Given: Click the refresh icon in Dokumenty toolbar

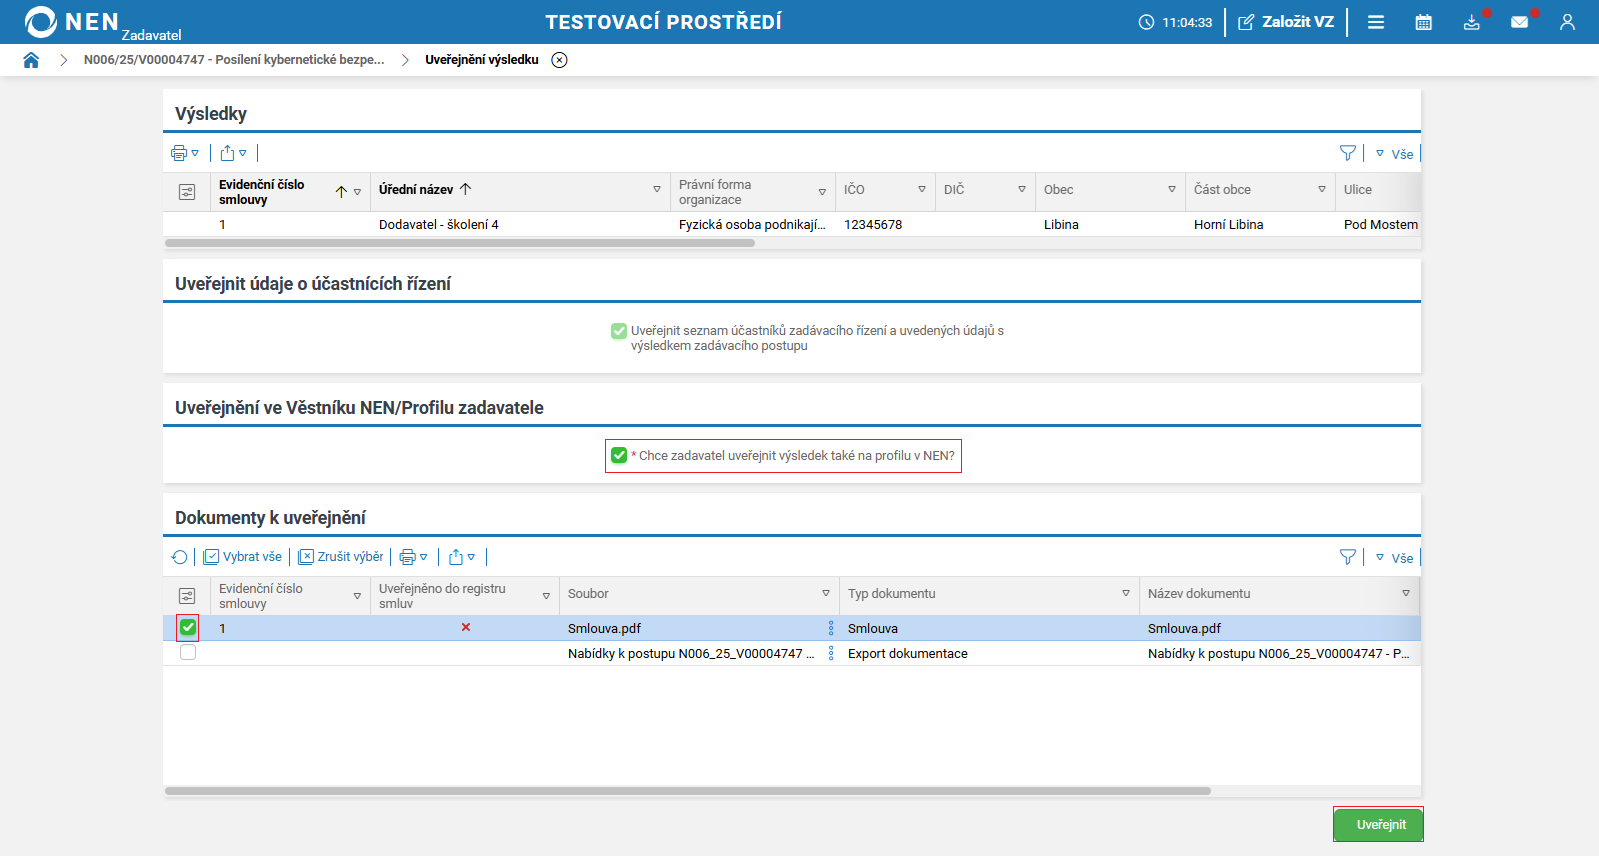Looking at the screenshot, I should [x=180, y=557].
